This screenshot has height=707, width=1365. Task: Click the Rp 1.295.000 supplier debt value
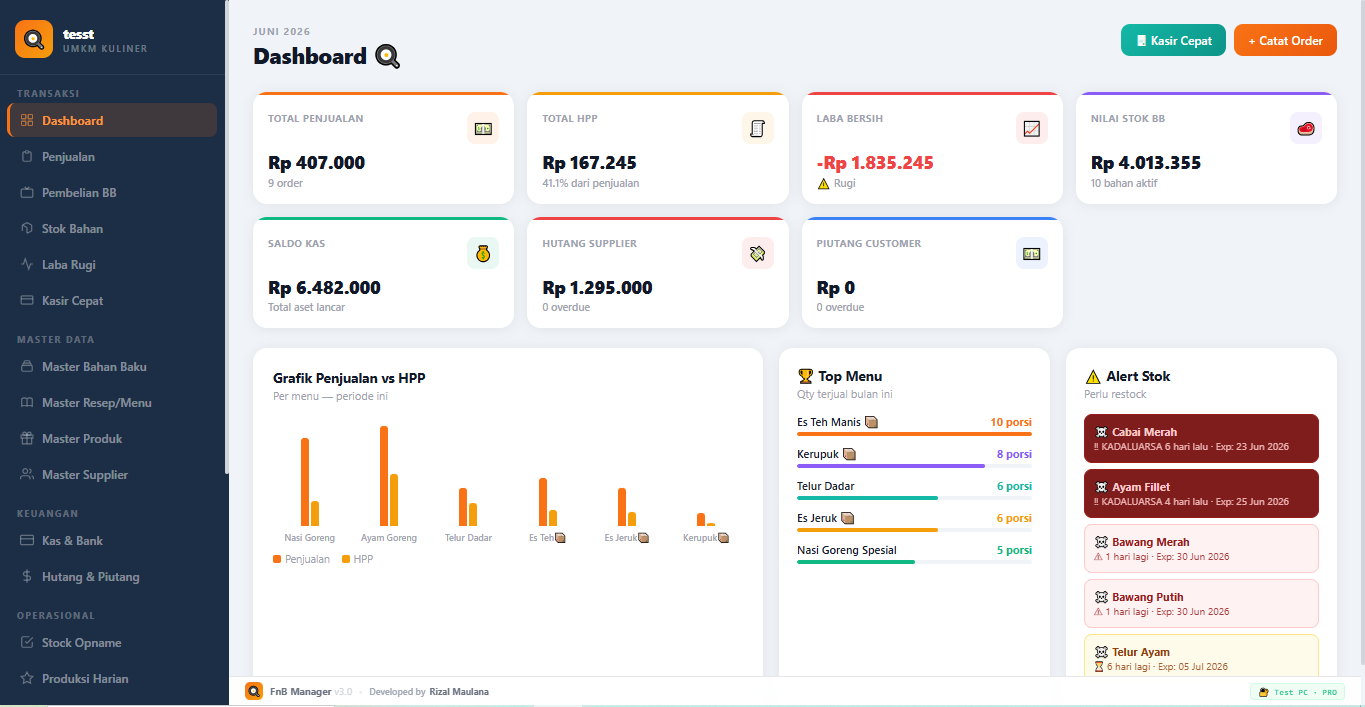tap(597, 288)
